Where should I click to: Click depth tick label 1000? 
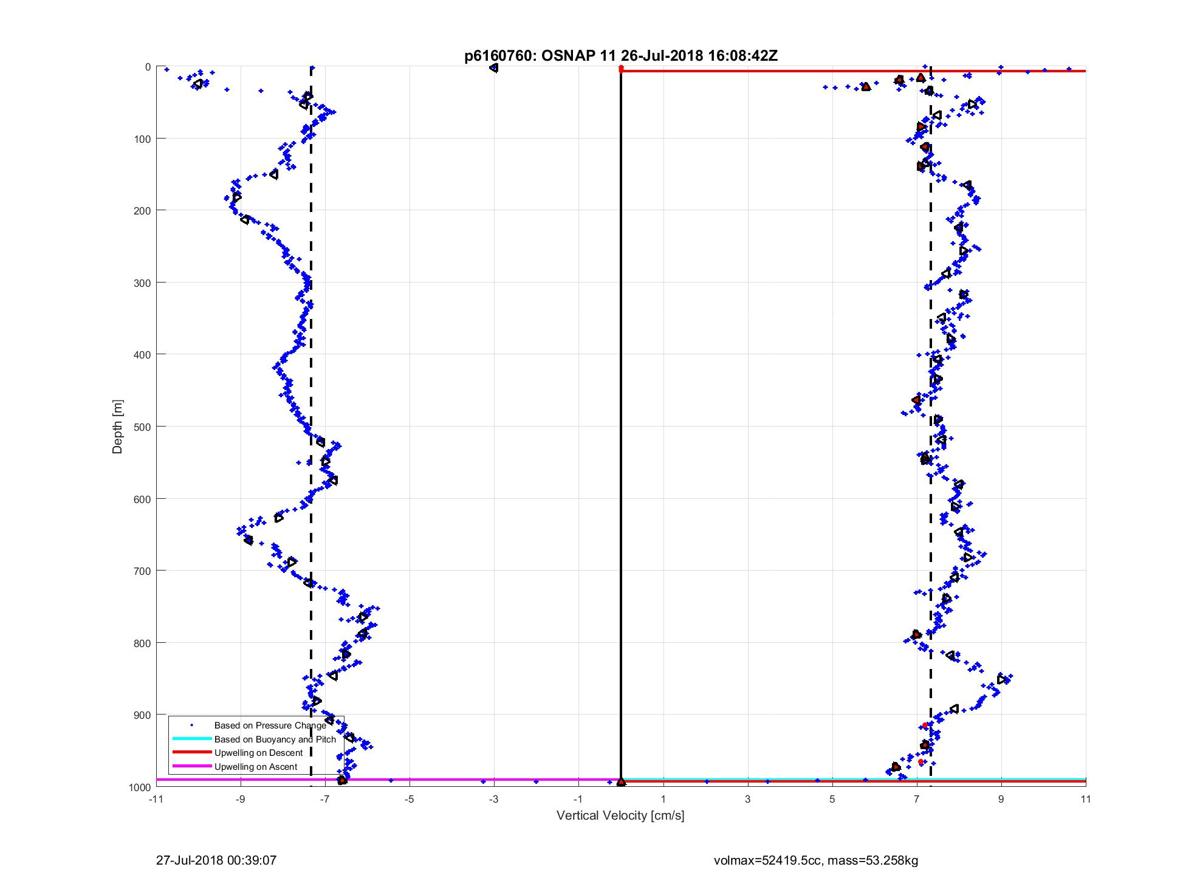(x=139, y=787)
